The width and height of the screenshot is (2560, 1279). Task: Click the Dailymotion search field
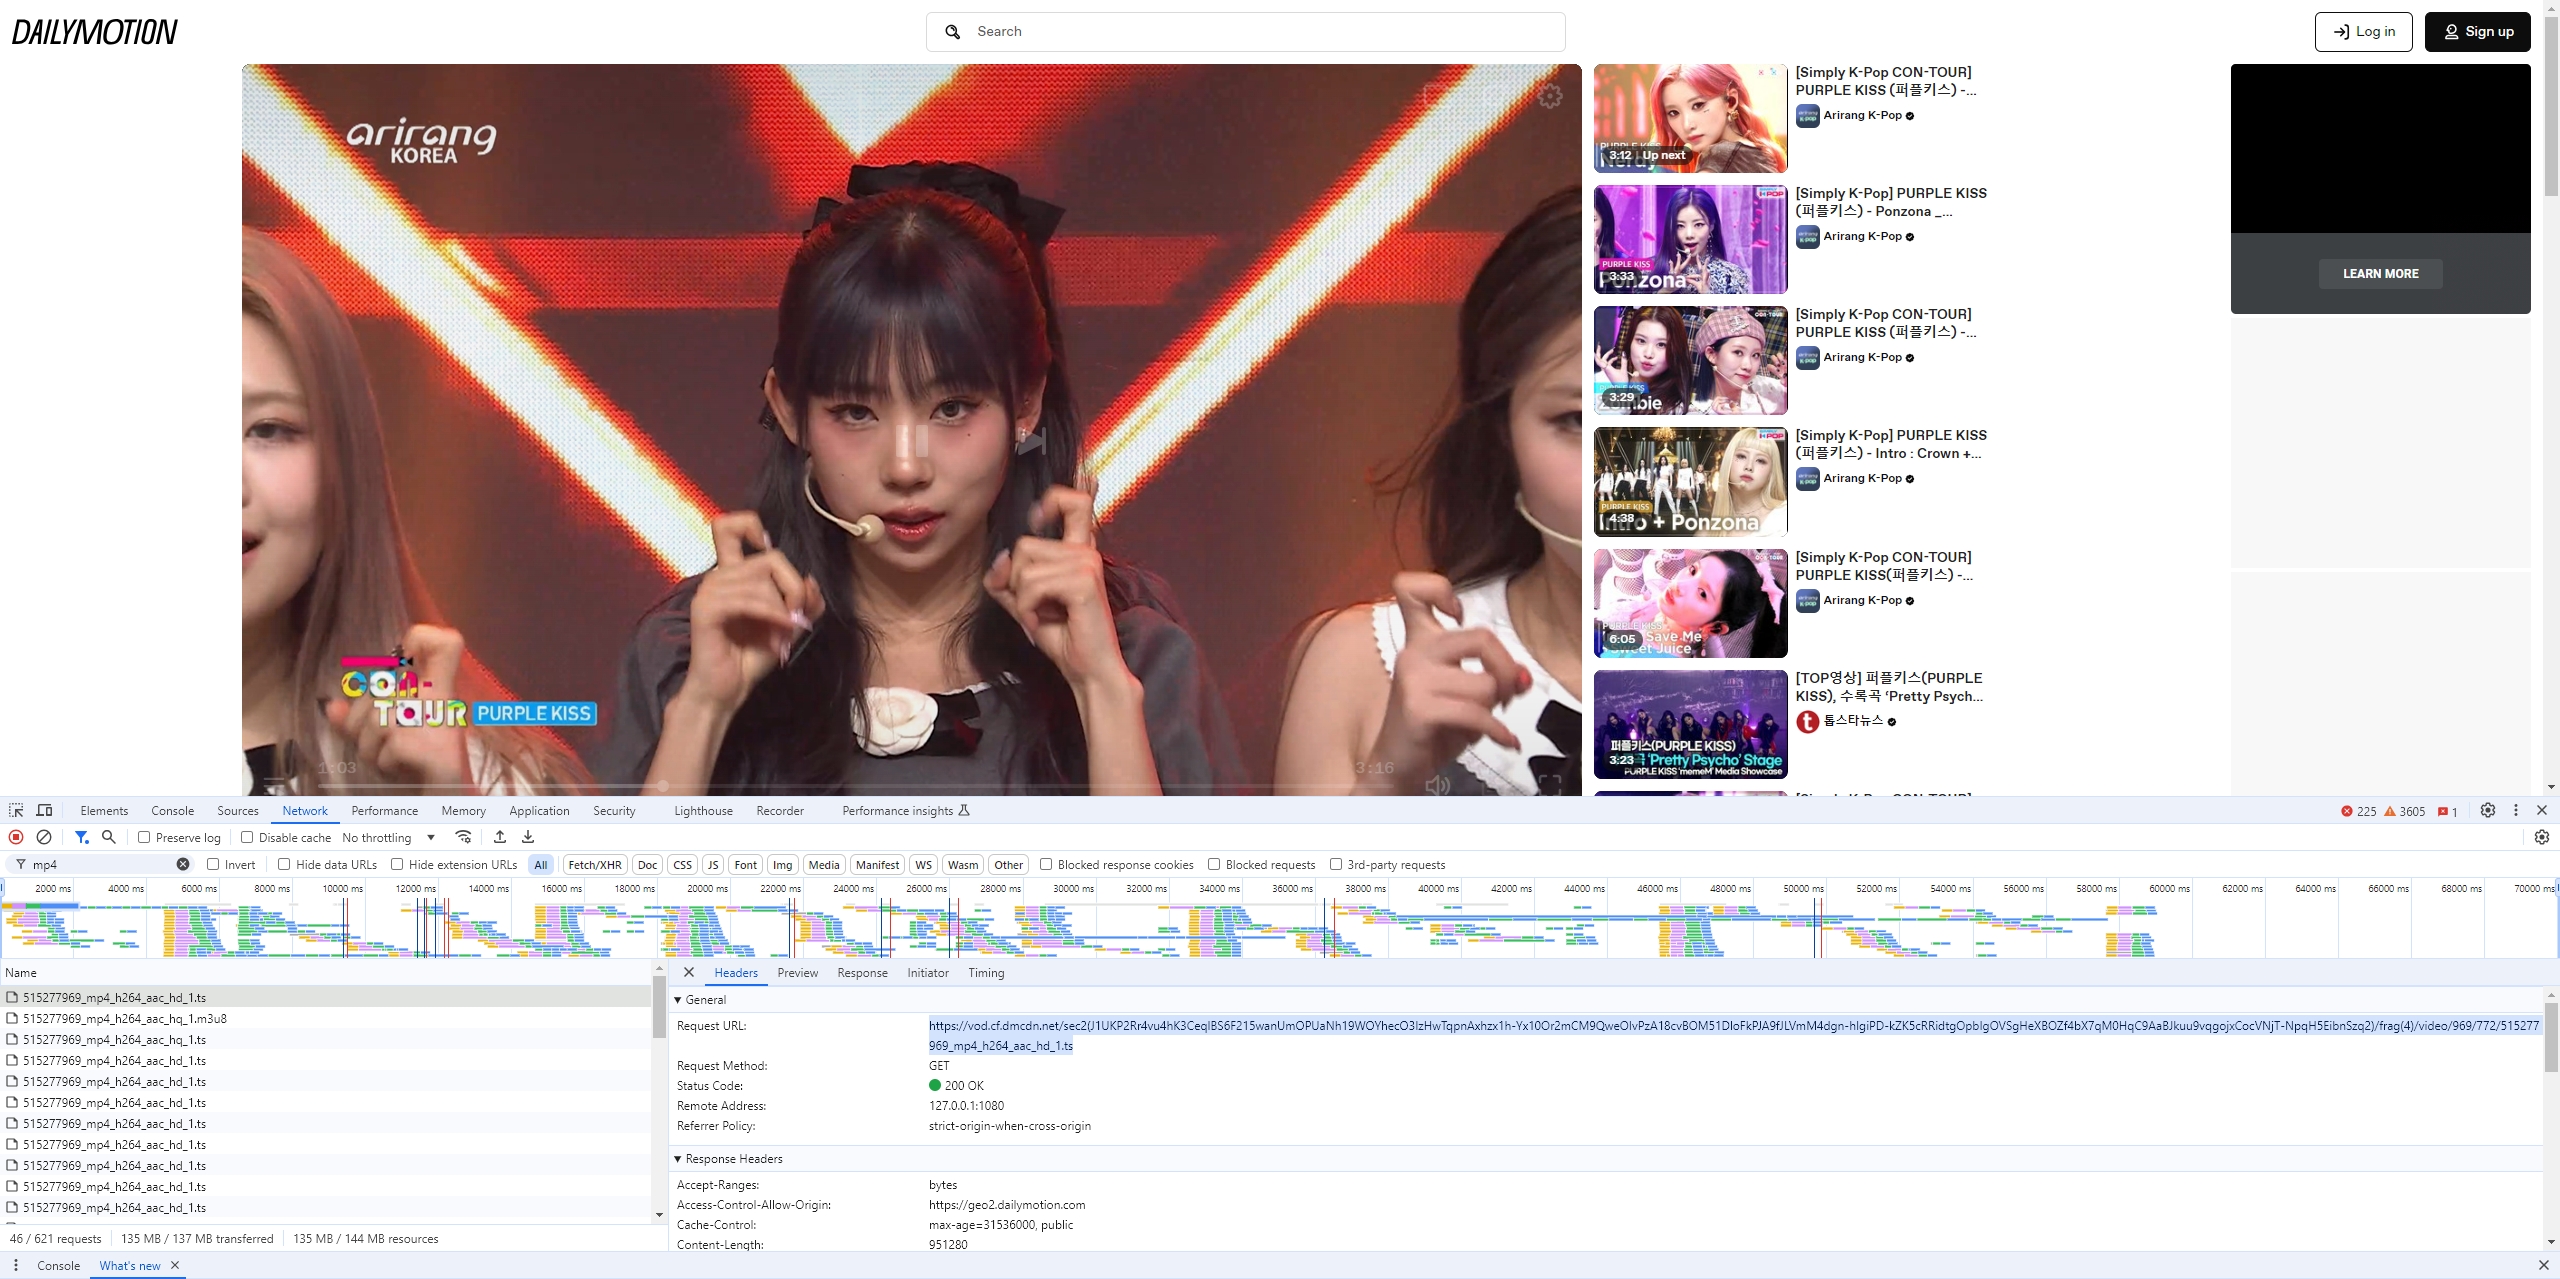(x=1245, y=32)
